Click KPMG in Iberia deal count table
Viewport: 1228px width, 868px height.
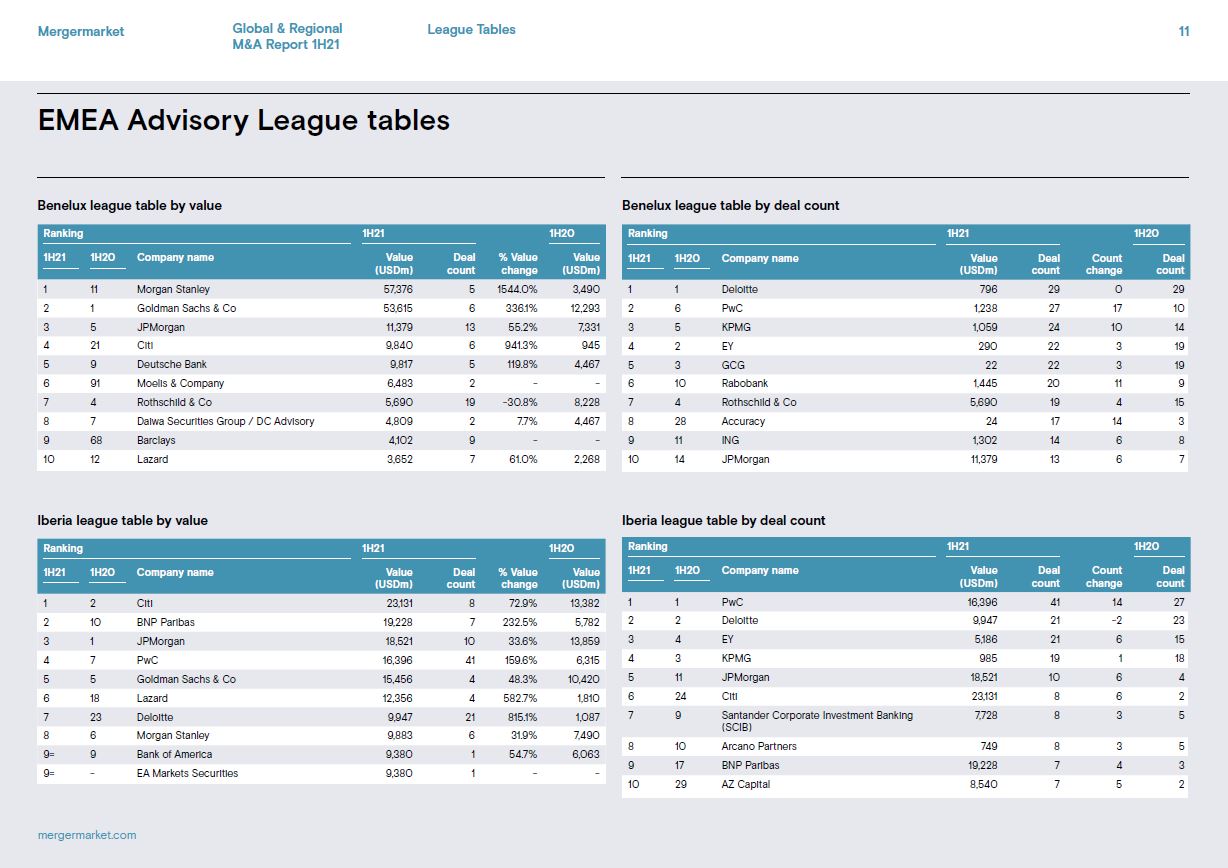click(x=736, y=658)
